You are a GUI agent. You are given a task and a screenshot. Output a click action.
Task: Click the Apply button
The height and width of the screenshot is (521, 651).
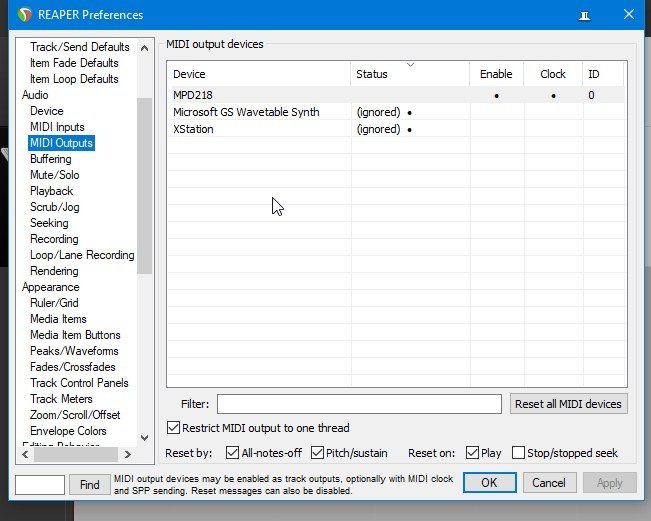[609, 482]
